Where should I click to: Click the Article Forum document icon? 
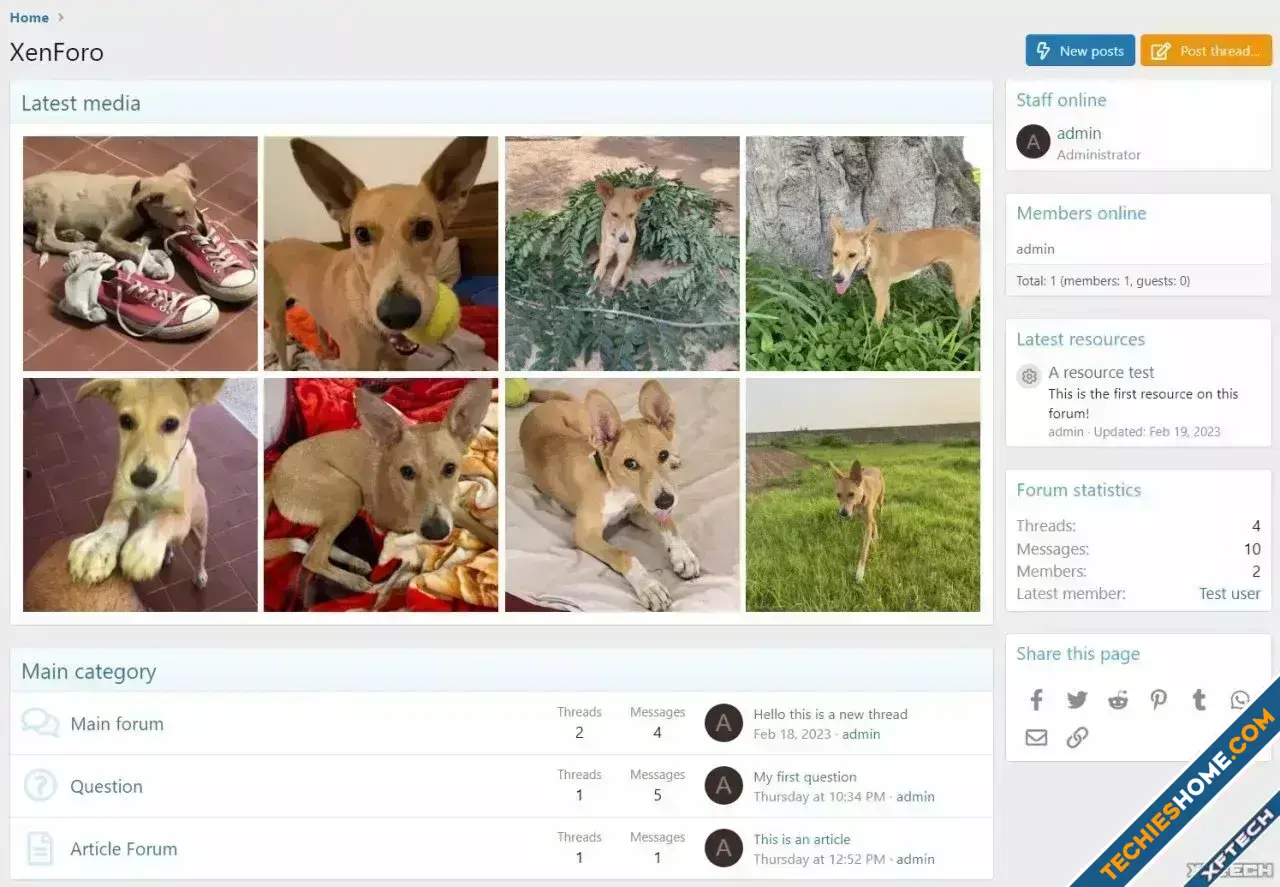[40, 849]
